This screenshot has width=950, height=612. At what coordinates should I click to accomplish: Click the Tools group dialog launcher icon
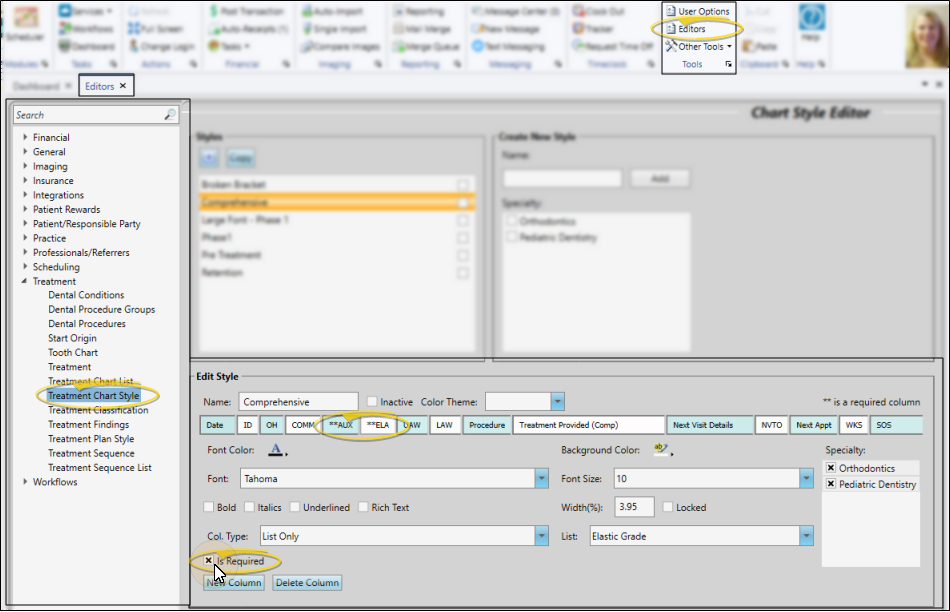pos(729,65)
